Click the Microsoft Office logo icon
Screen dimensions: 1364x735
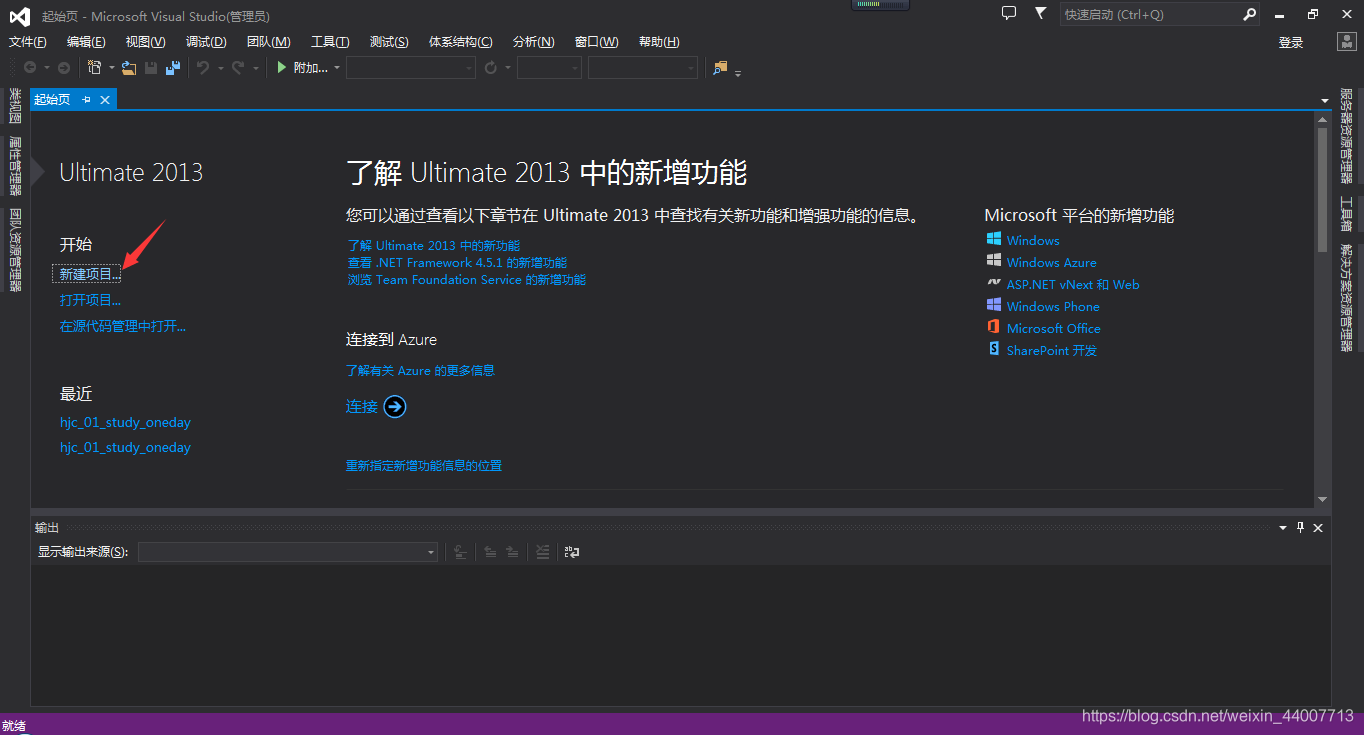pos(994,328)
